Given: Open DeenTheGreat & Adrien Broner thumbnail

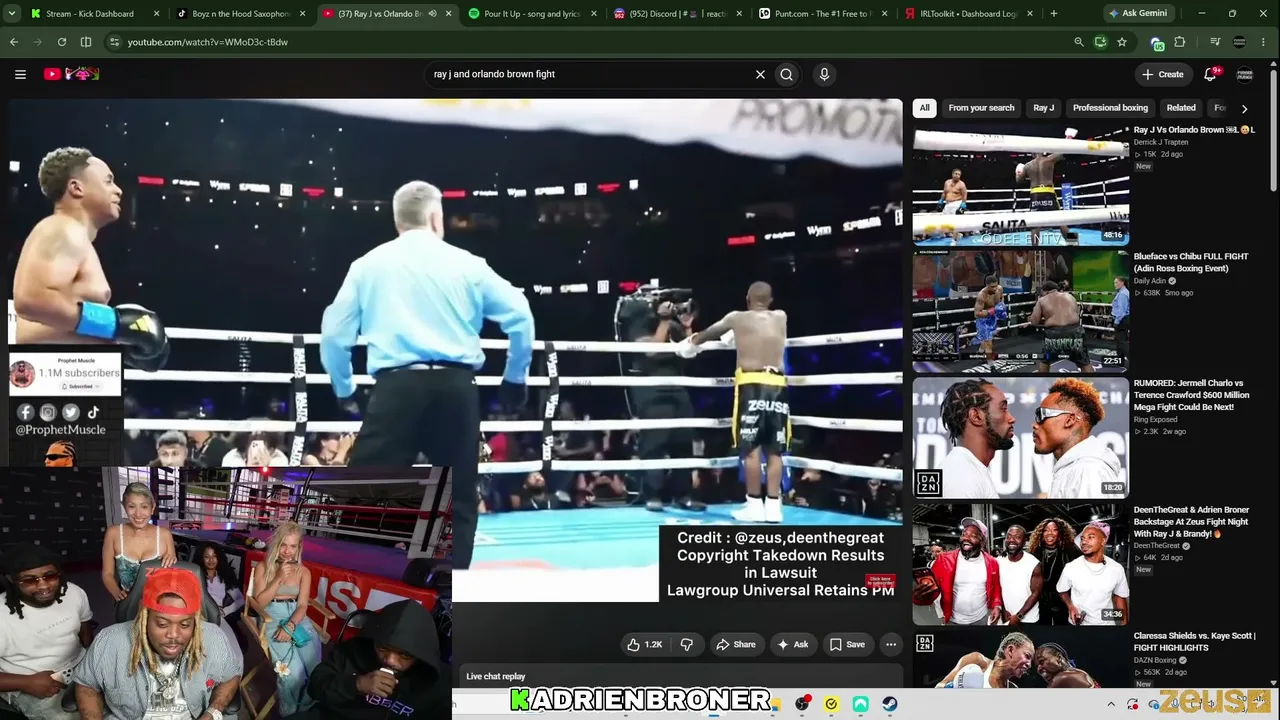Looking at the screenshot, I should pos(1021,564).
